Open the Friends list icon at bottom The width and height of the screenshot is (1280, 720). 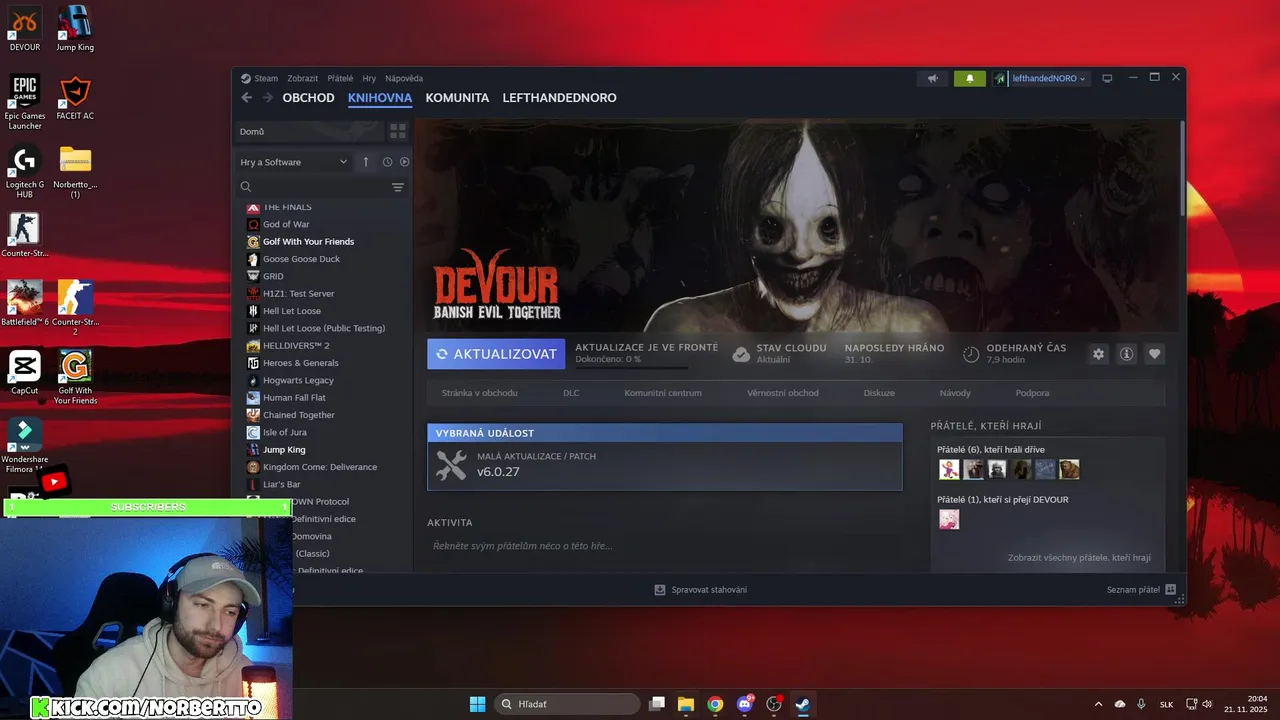[1170, 590]
